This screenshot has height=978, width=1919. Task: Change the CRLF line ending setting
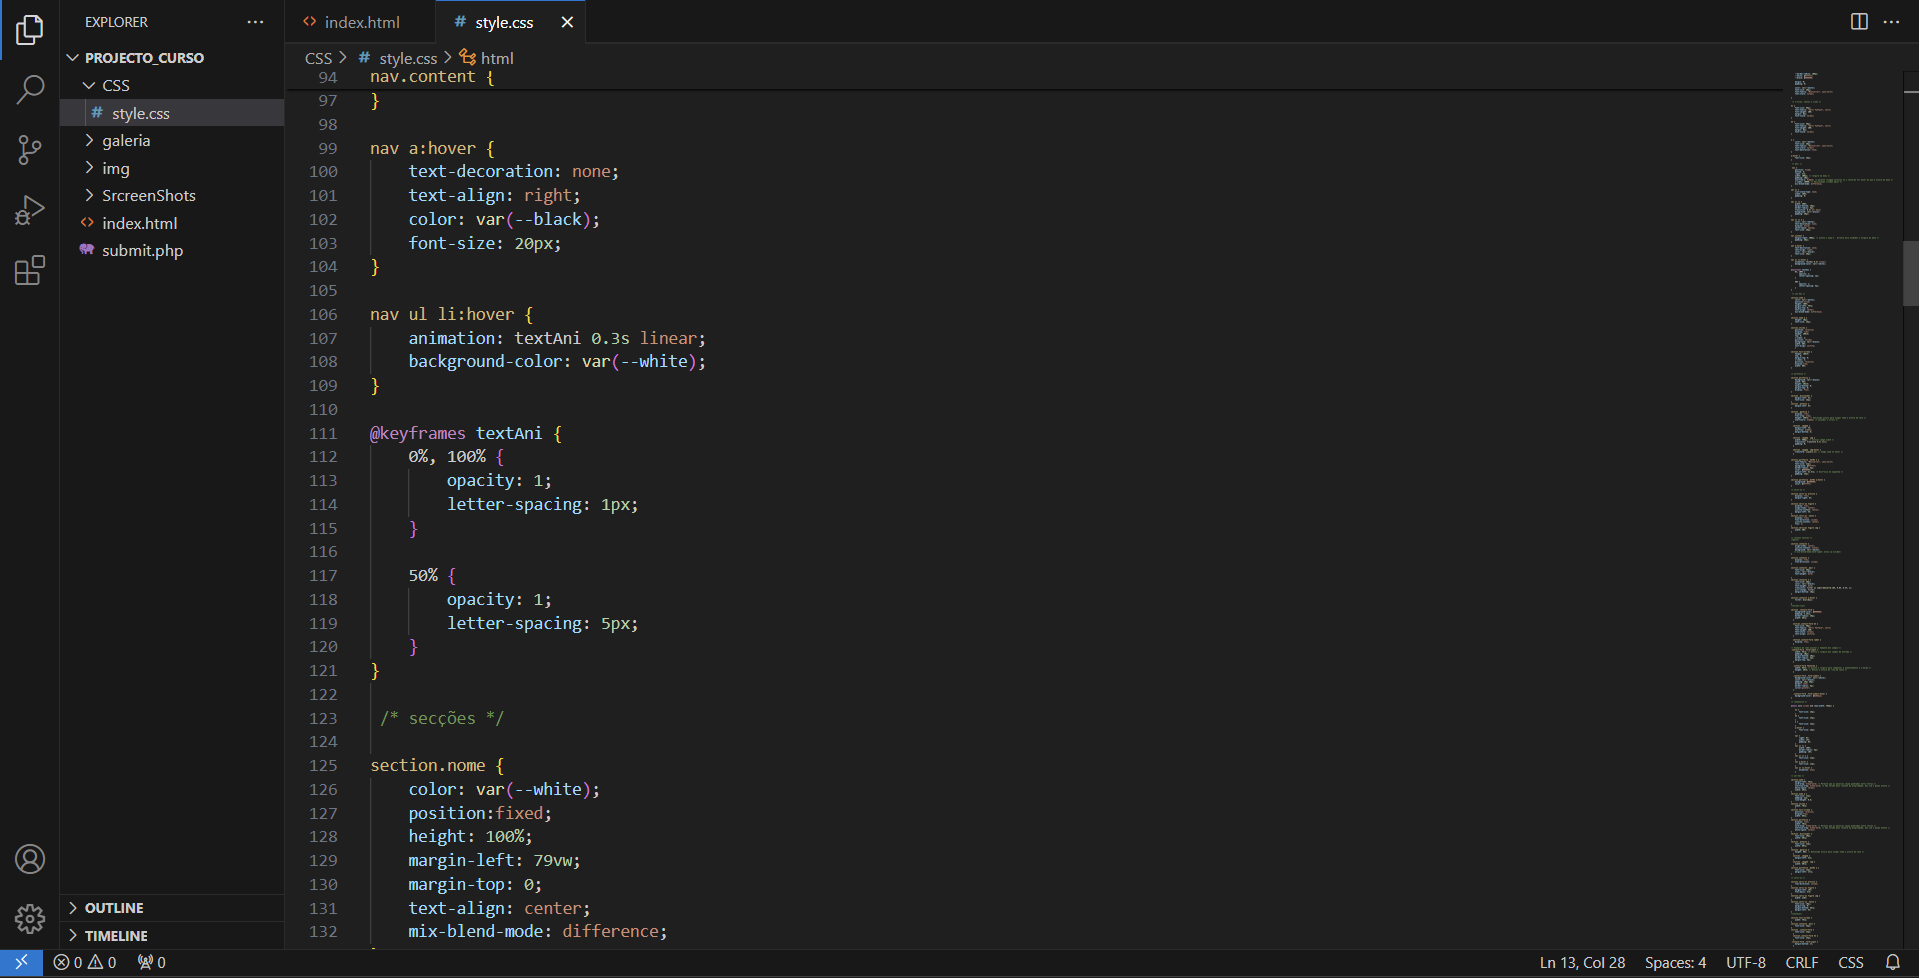click(x=1801, y=962)
